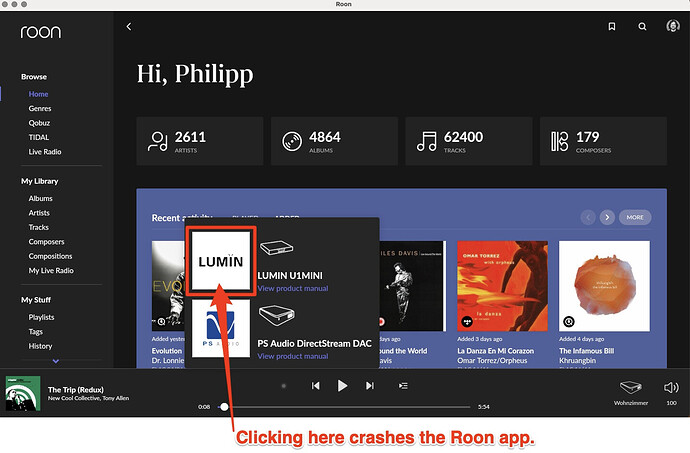Click New Cool Collective, Tony Allen artist text
The image size is (690, 453).
tap(88, 398)
